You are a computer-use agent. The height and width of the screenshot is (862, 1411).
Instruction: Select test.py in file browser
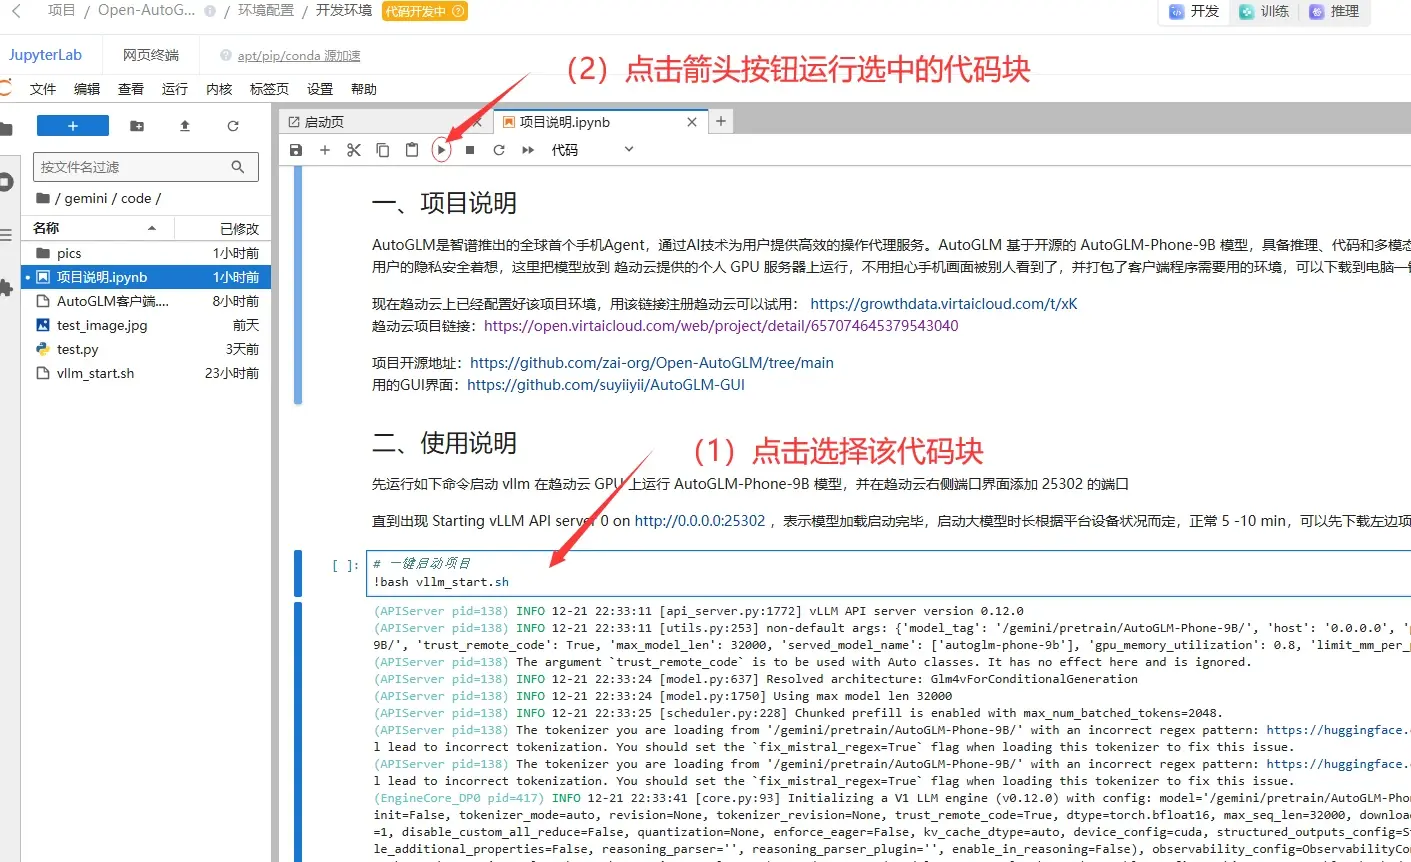click(x=147, y=349)
